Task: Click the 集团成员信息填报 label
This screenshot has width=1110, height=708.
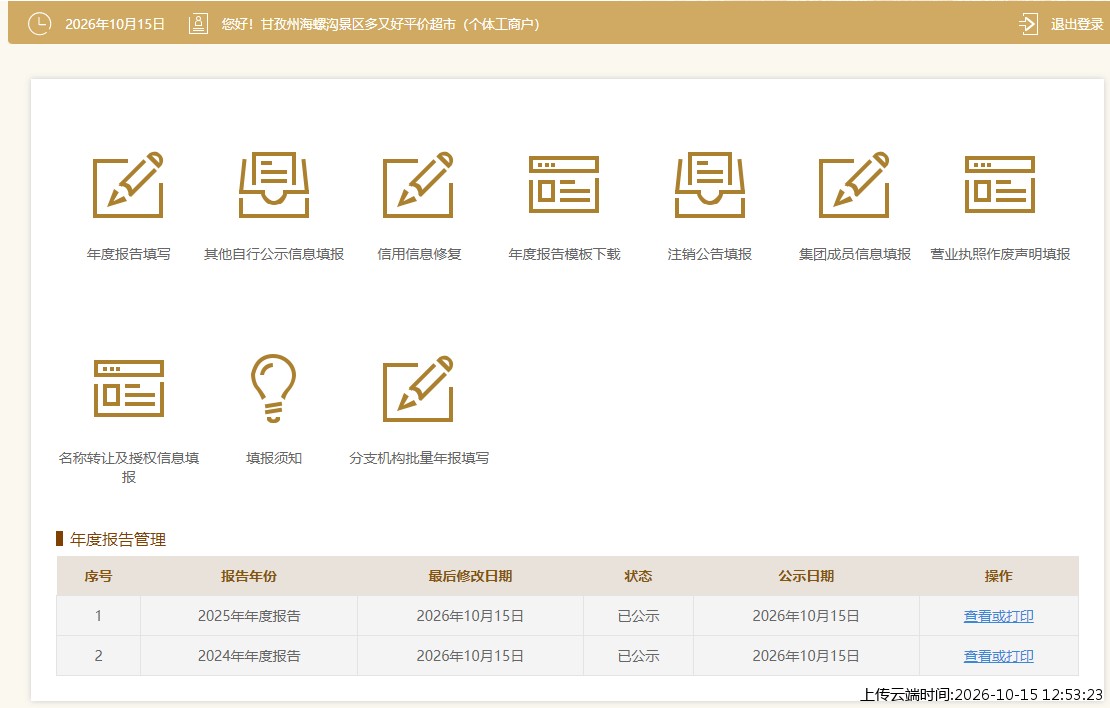Action: 854,254
